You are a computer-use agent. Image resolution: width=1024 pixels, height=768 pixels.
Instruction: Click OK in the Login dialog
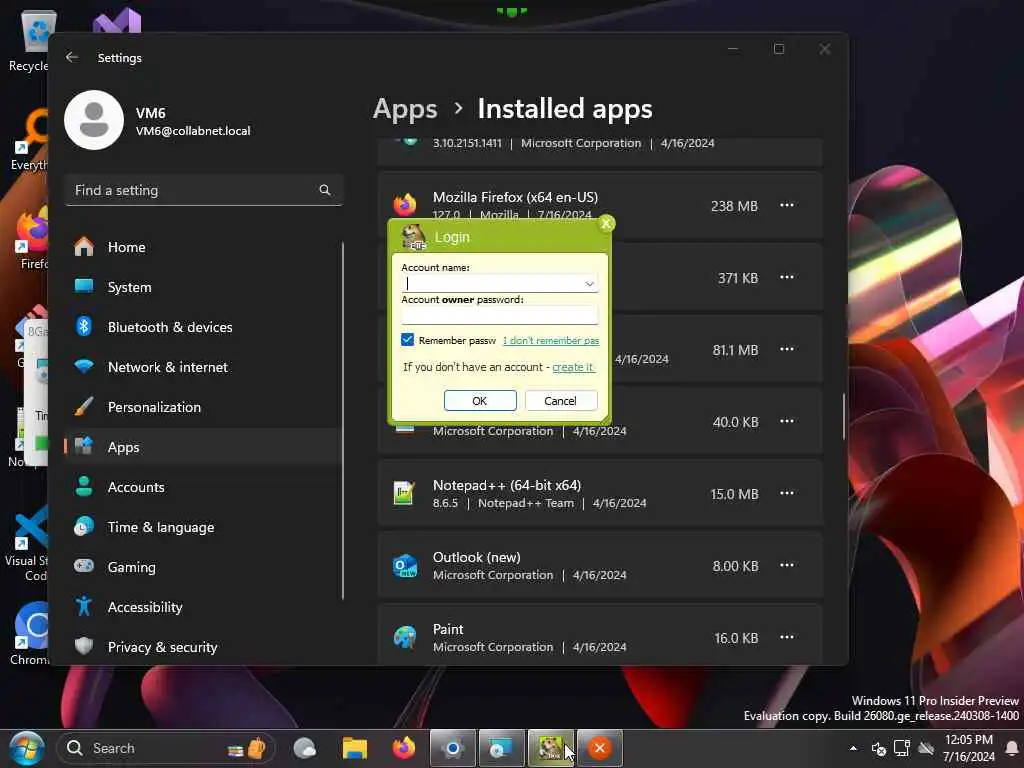coord(480,401)
